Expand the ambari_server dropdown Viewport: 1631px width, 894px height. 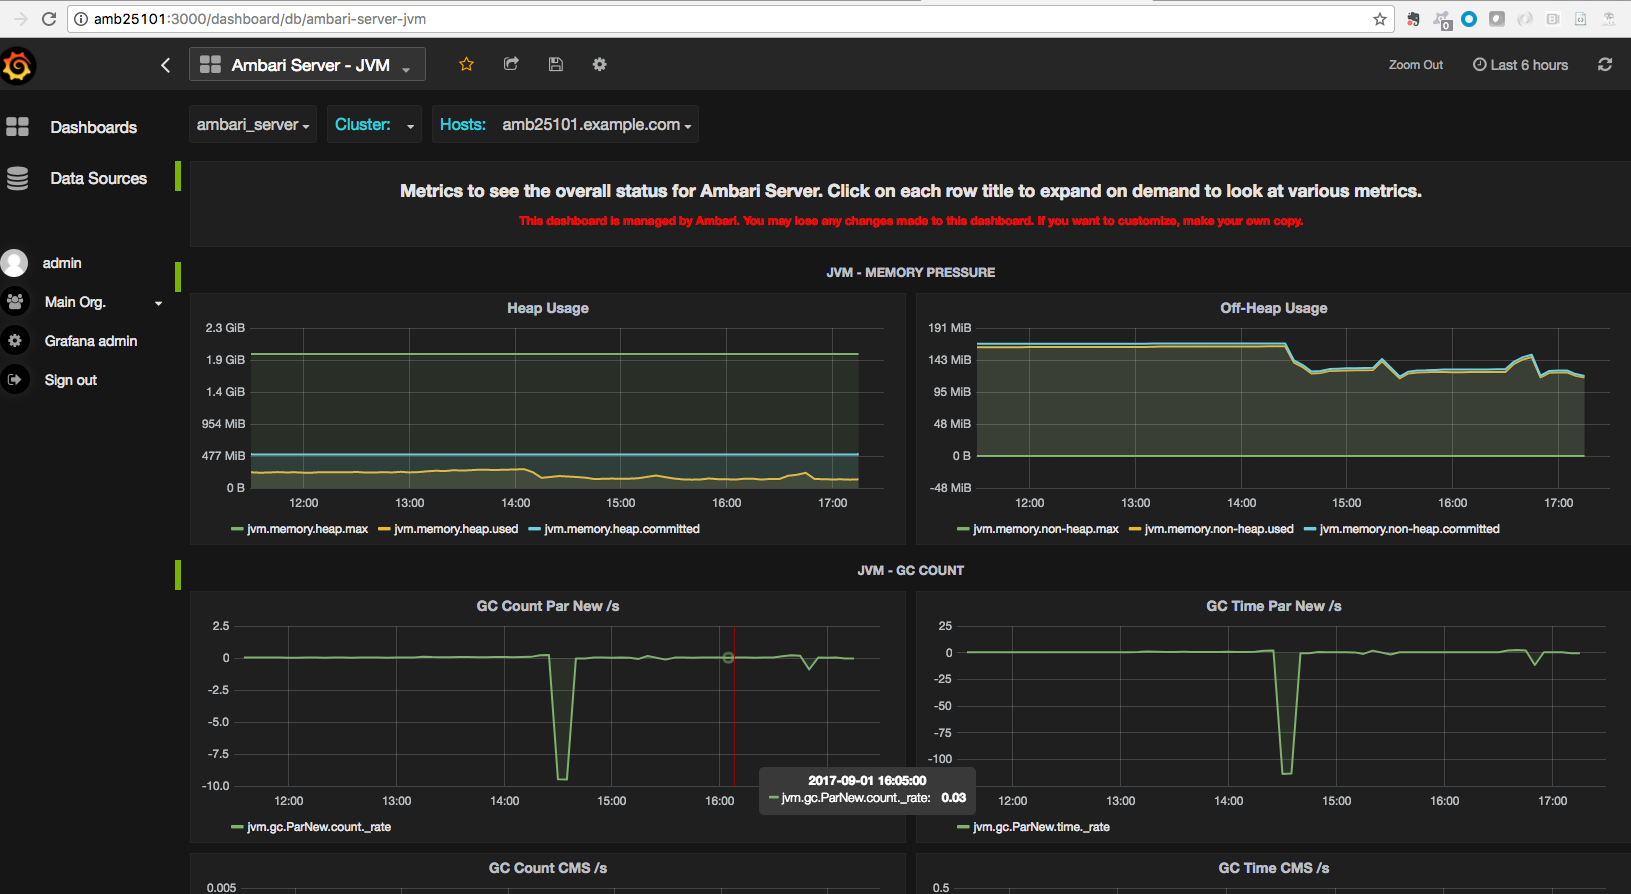tap(253, 125)
